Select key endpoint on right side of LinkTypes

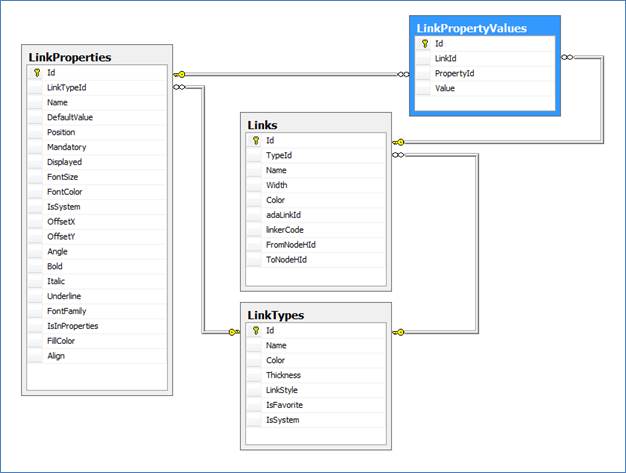click(x=398, y=332)
